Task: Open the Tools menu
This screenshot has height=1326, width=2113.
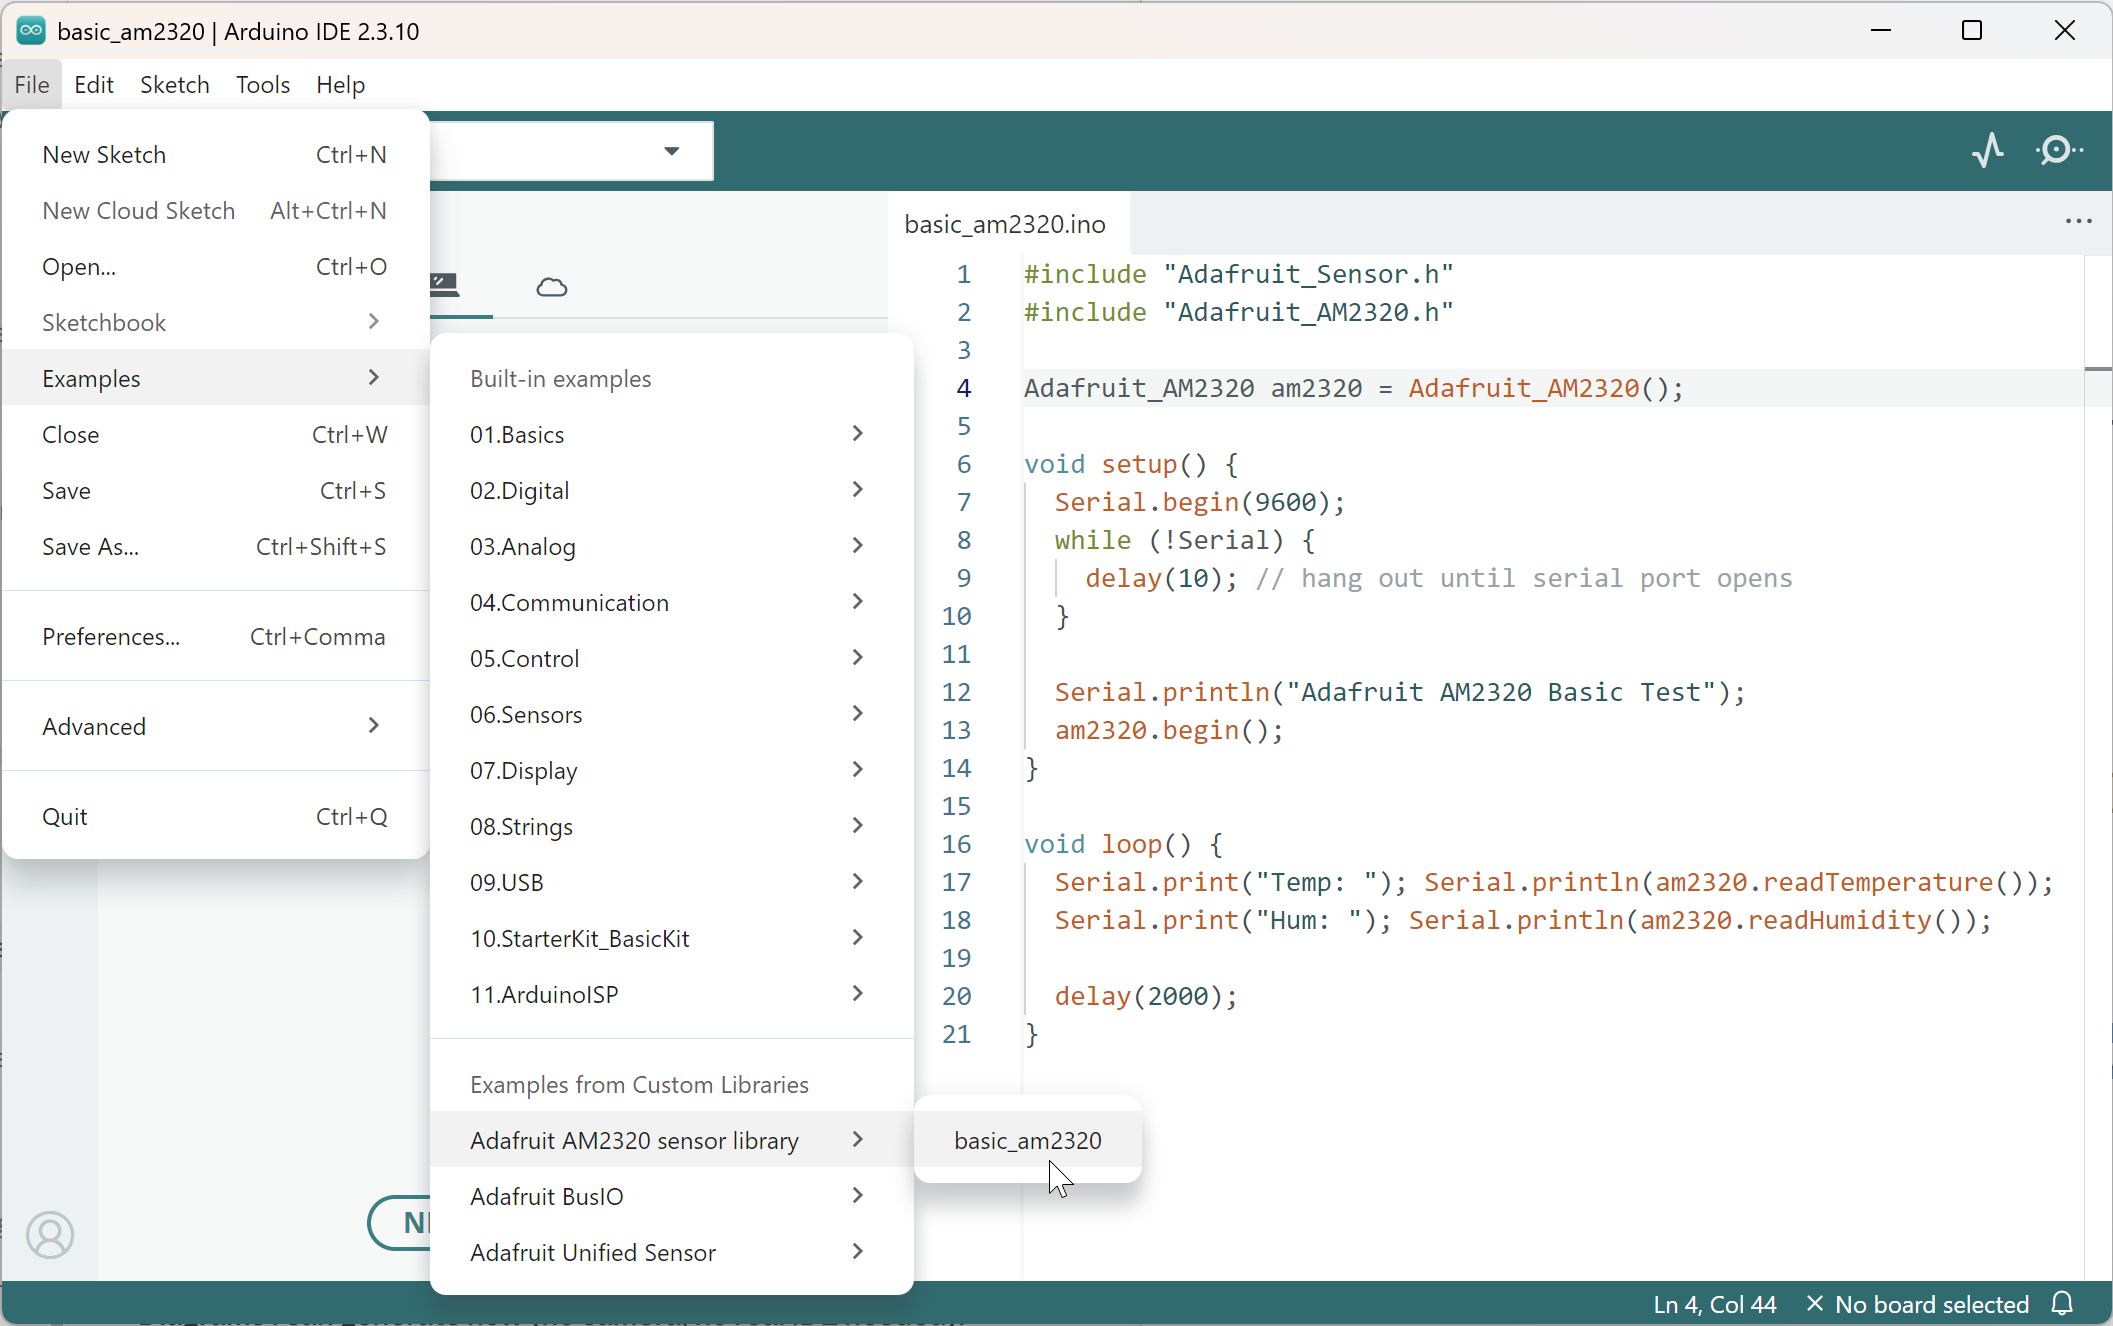Action: 263,85
